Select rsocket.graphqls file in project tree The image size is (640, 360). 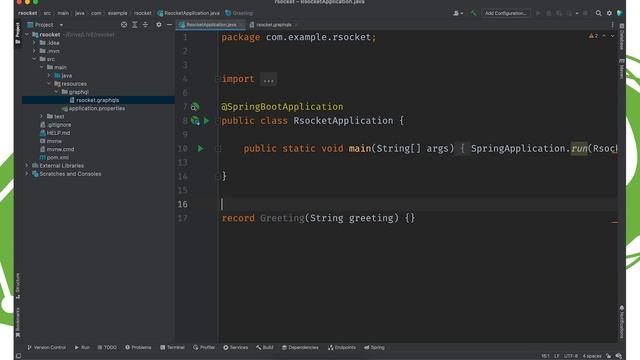(x=98, y=100)
